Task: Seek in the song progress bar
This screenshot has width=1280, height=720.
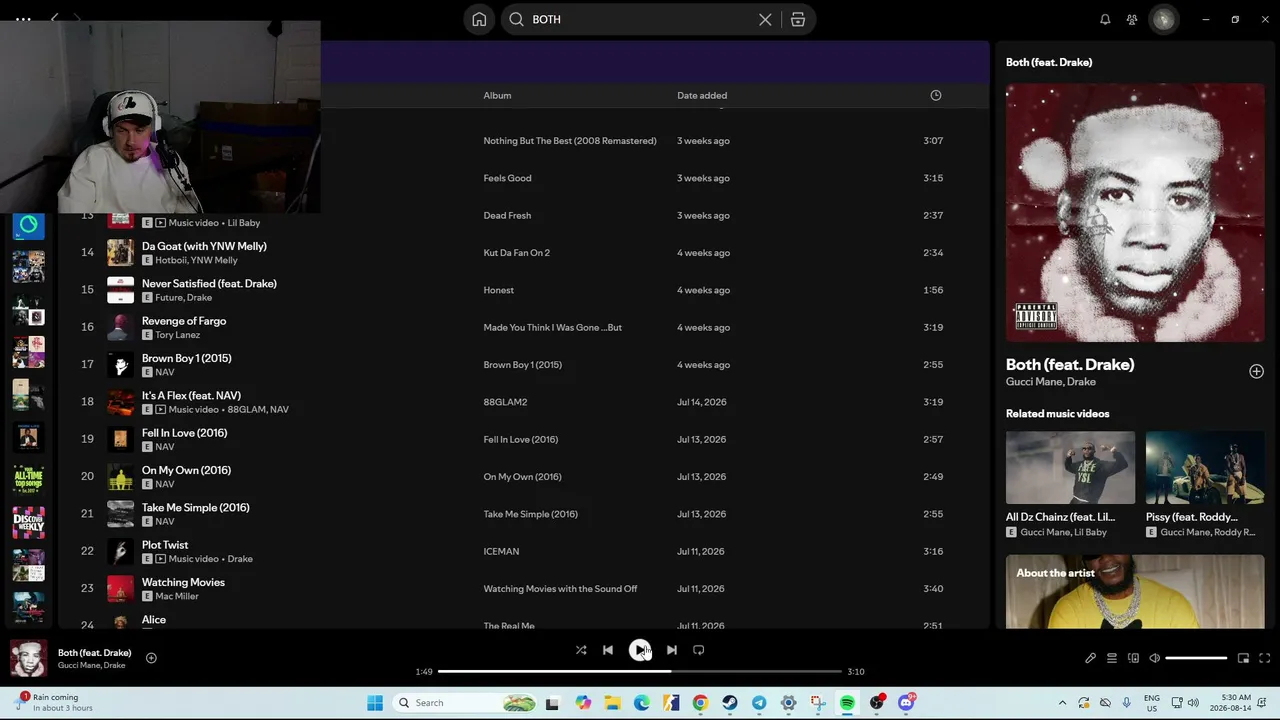Action: [x=640, y=672]
